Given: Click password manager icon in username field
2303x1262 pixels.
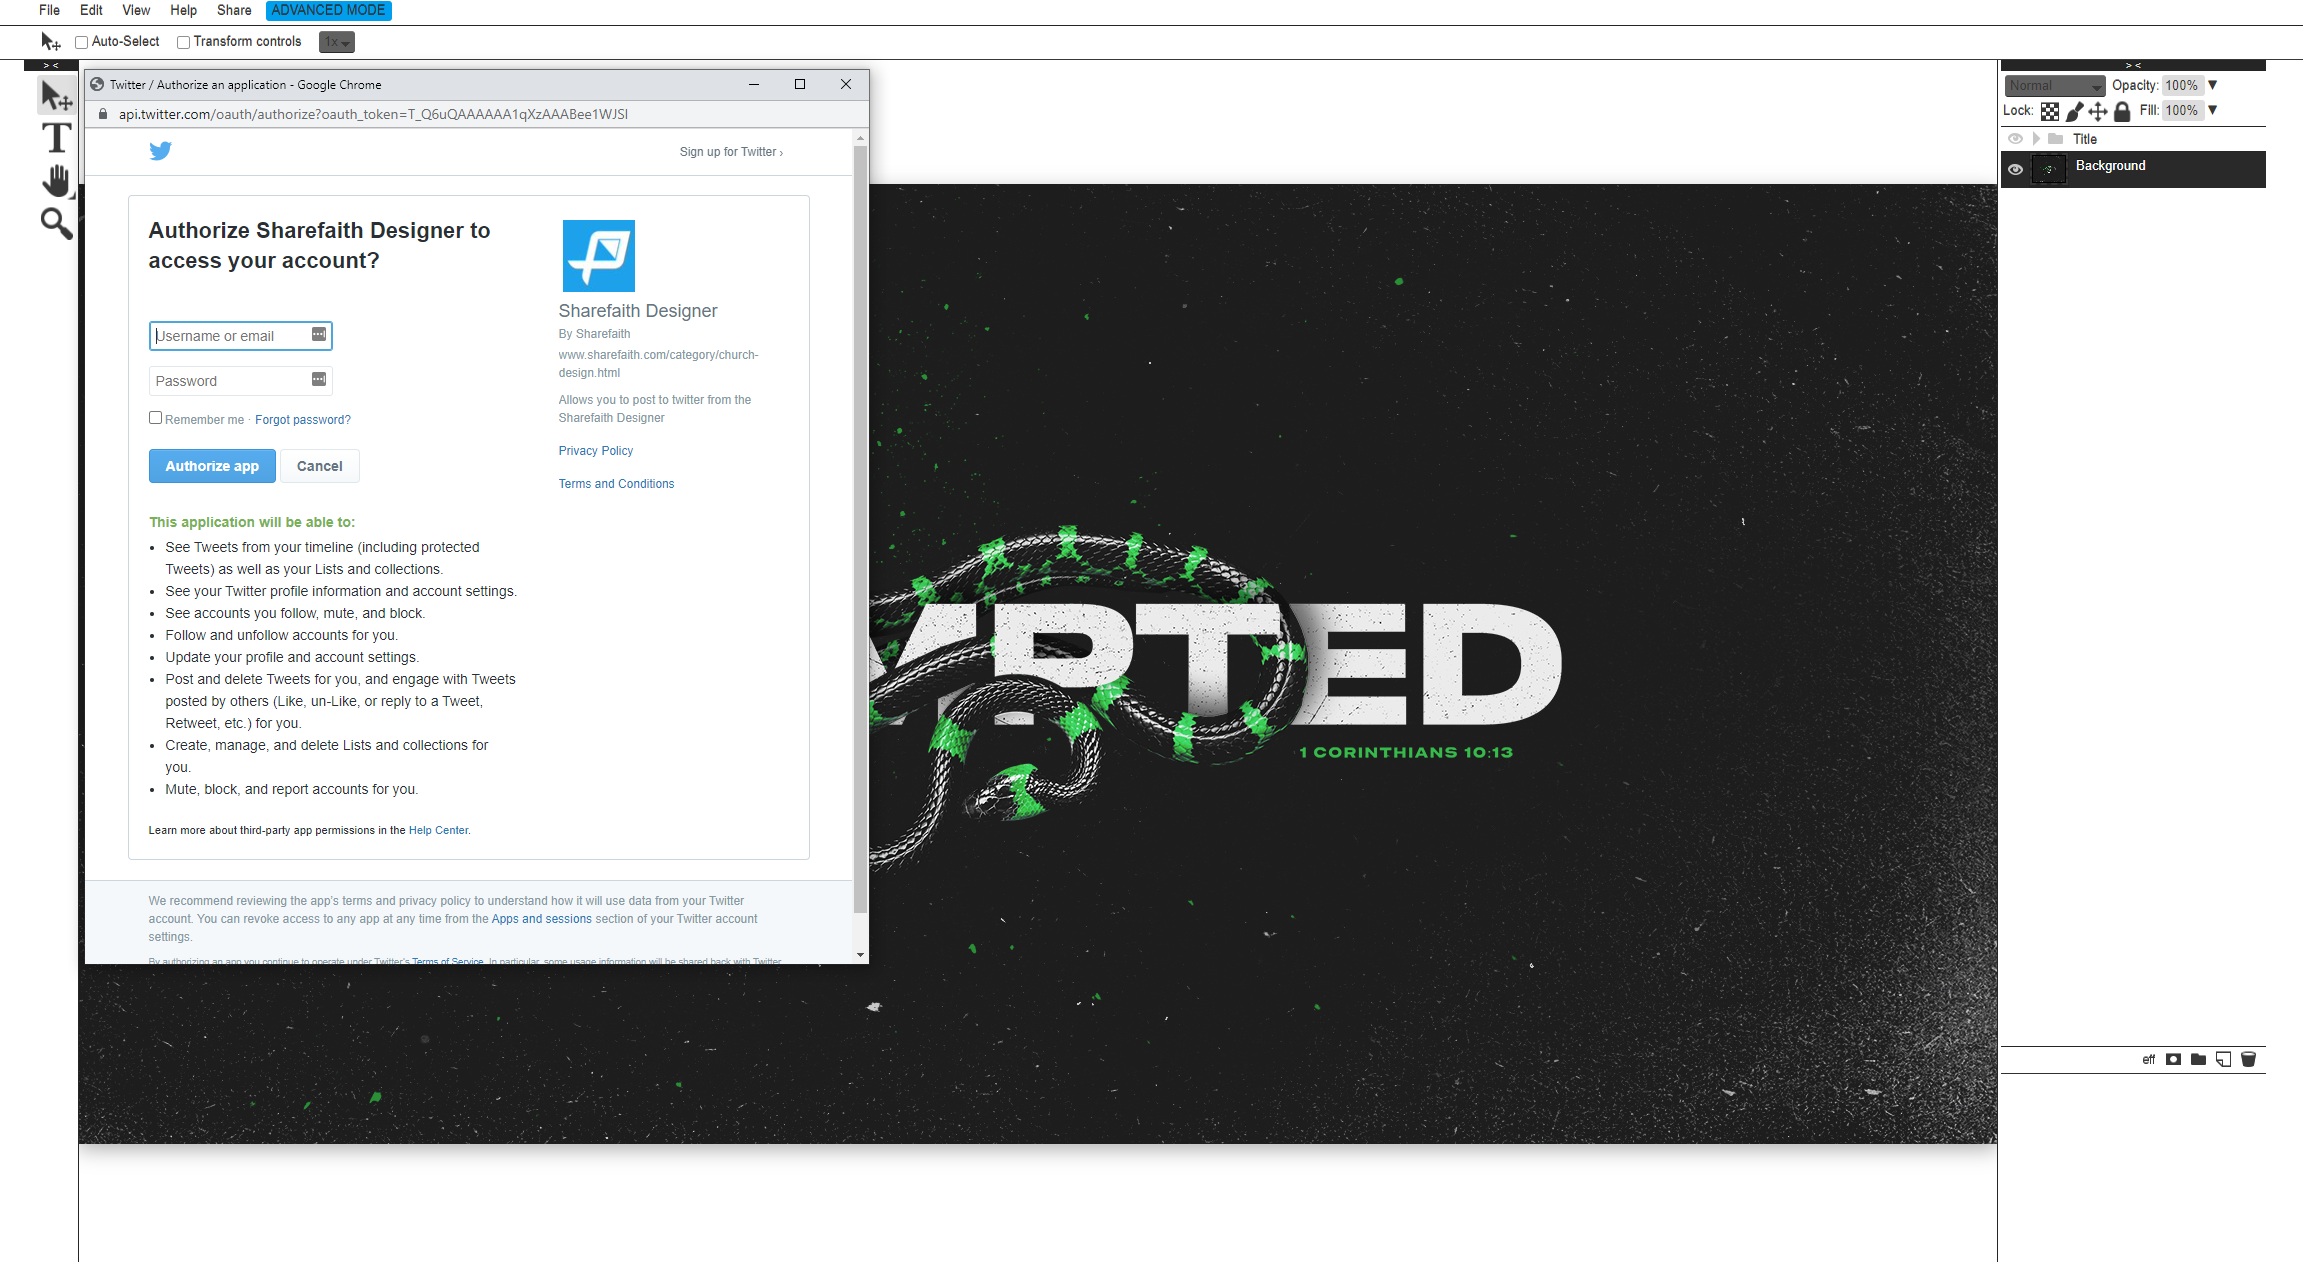Looking at the screenshot, I should point(319,334).
